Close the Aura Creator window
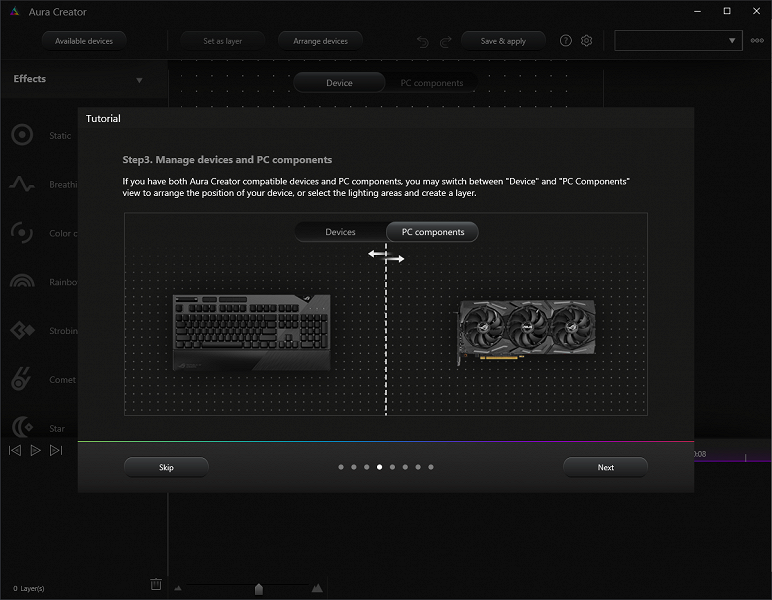 click(x=757, y=11)
